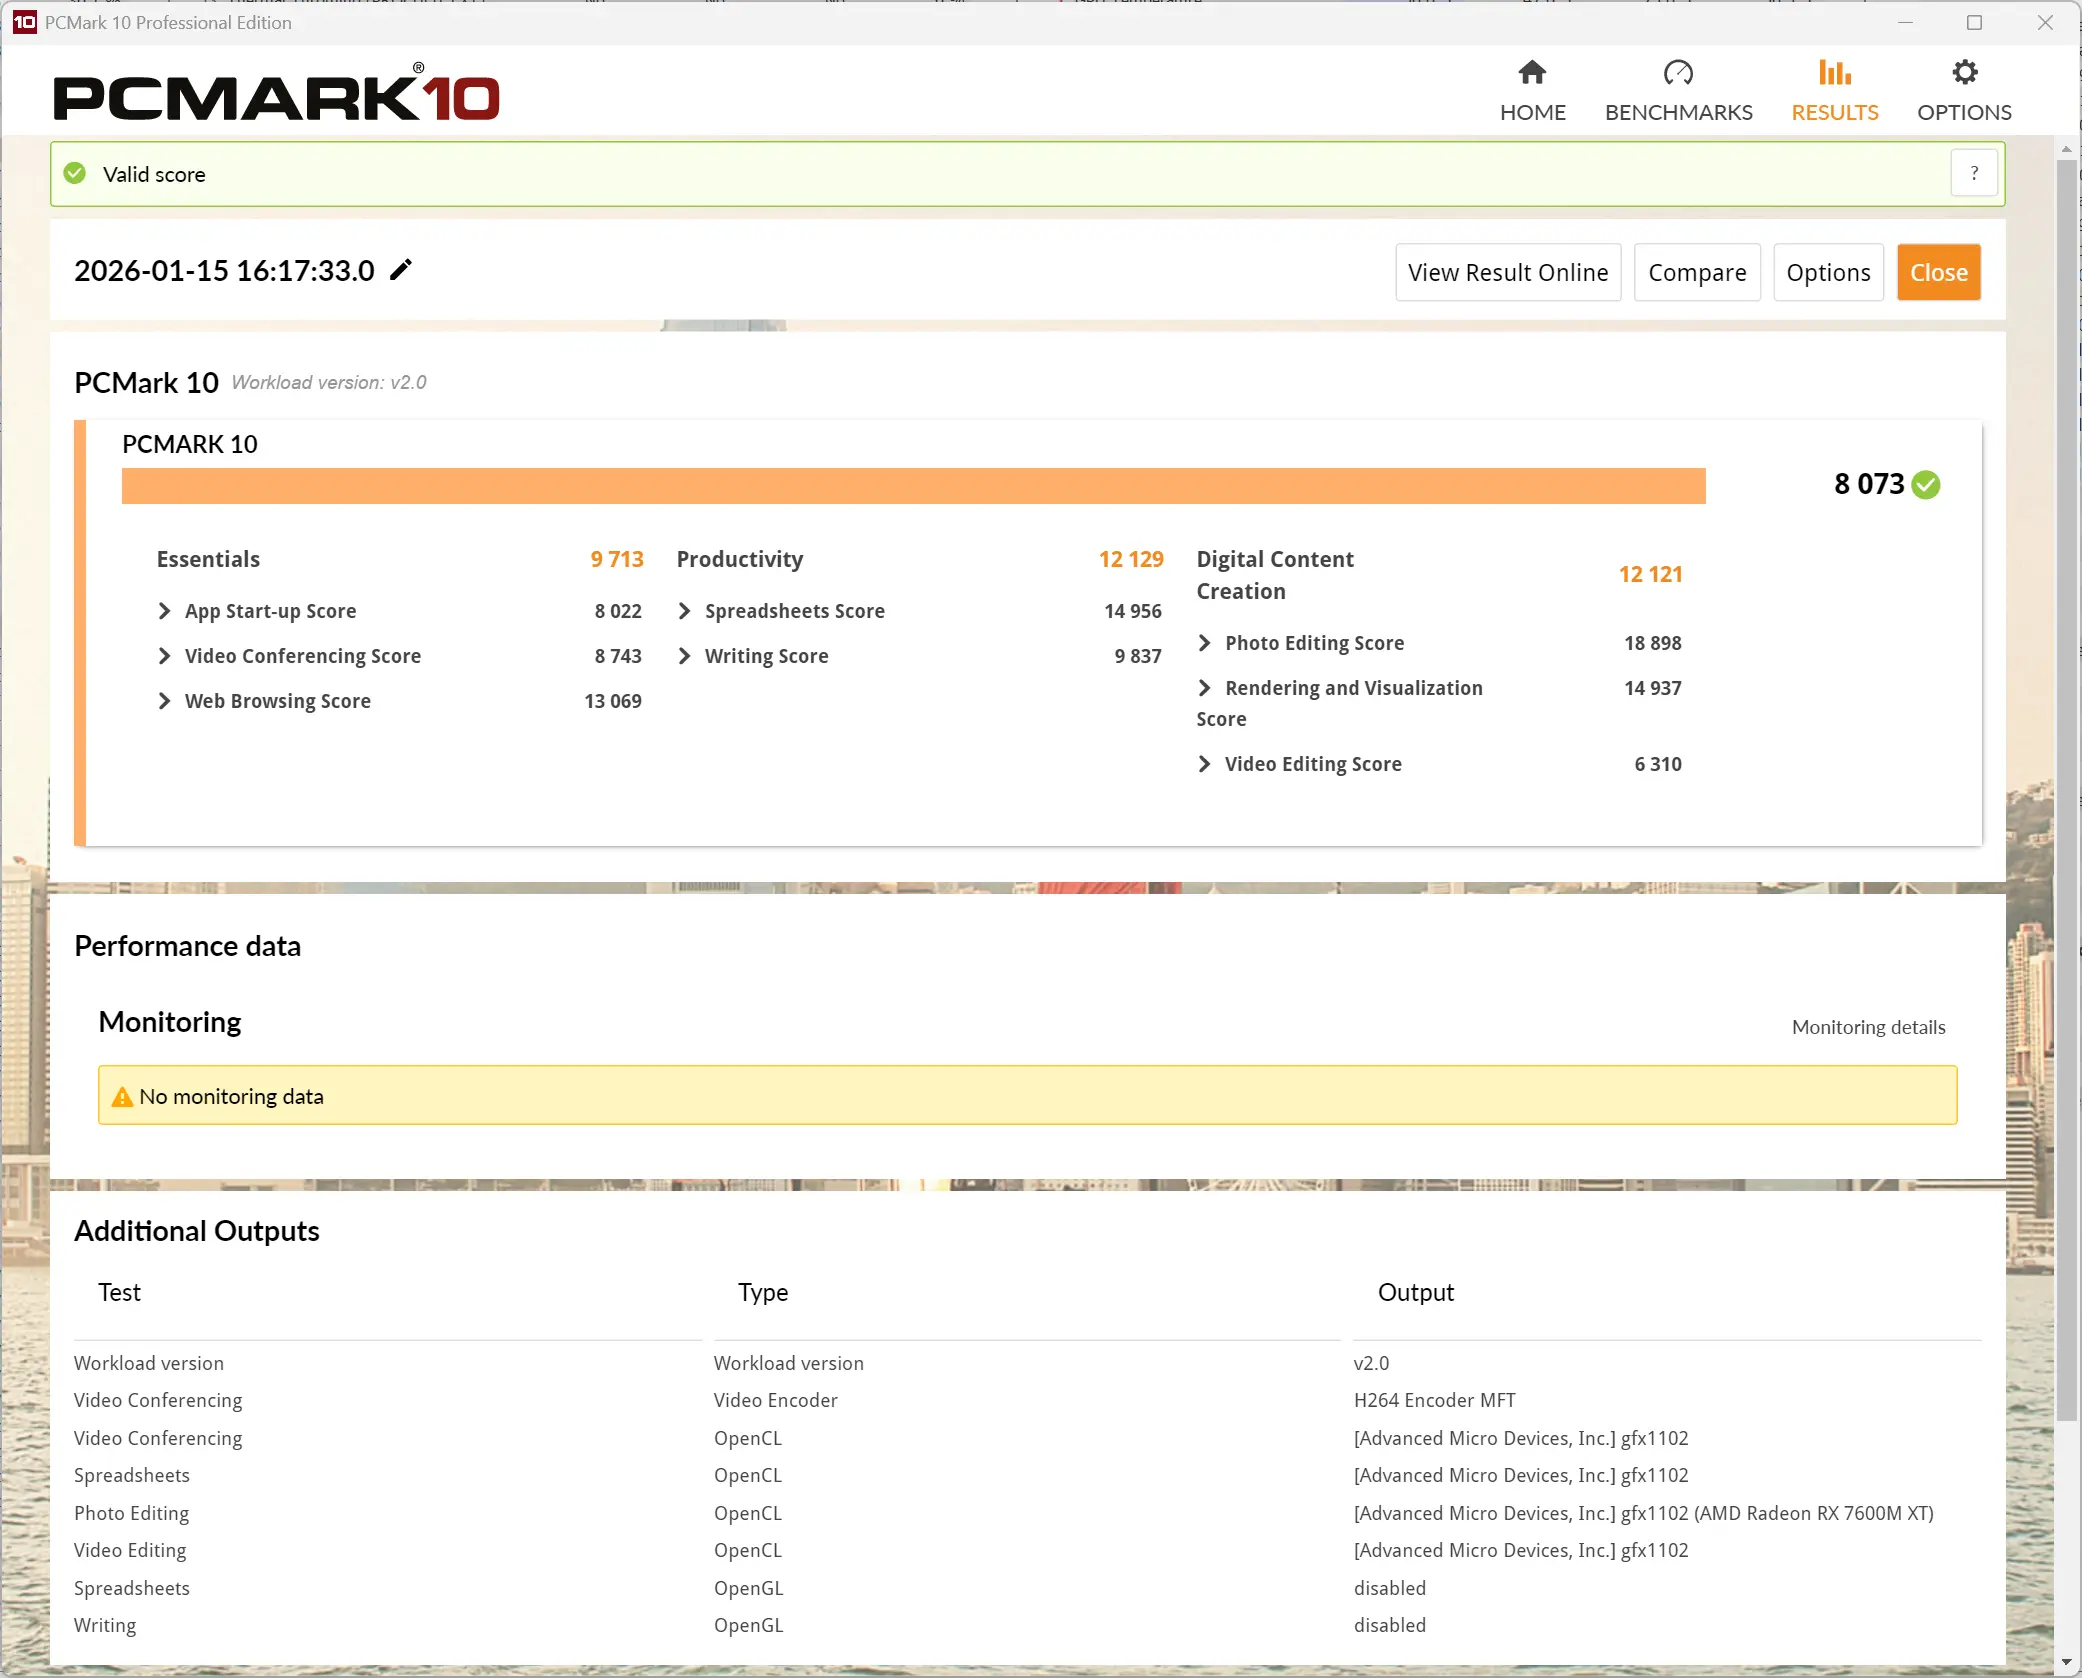Open the Options gear icon
The width and height of the screenshot is (2082, 1678).
1964,73
